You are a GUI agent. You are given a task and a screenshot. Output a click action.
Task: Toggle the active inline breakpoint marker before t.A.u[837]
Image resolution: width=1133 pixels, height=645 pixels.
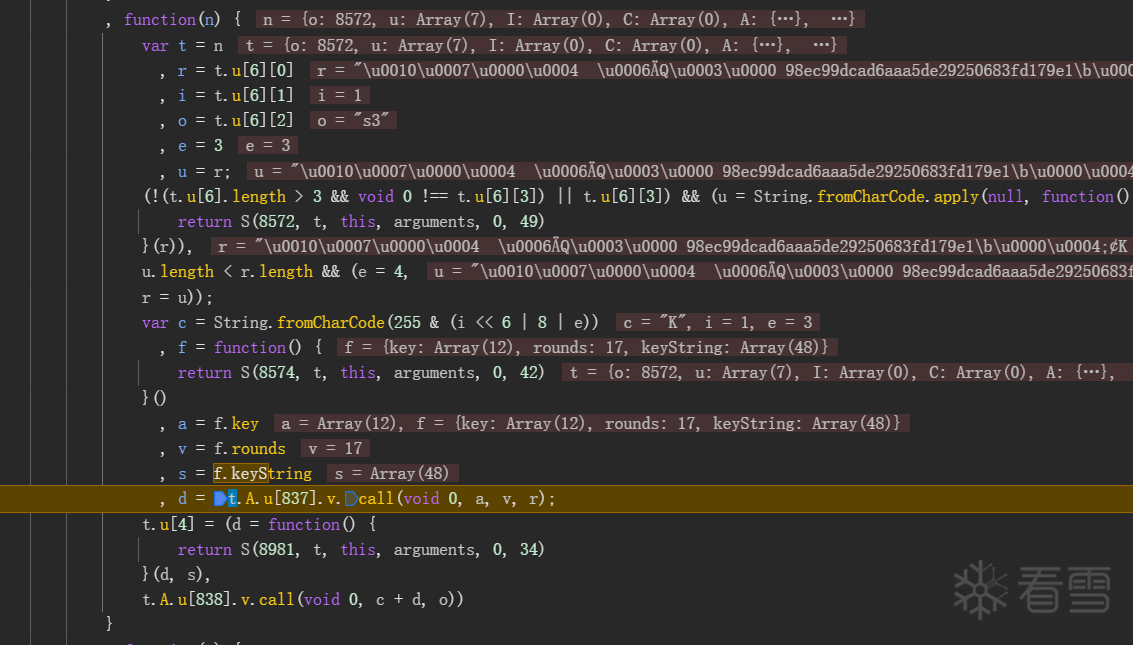pos(220,499)
